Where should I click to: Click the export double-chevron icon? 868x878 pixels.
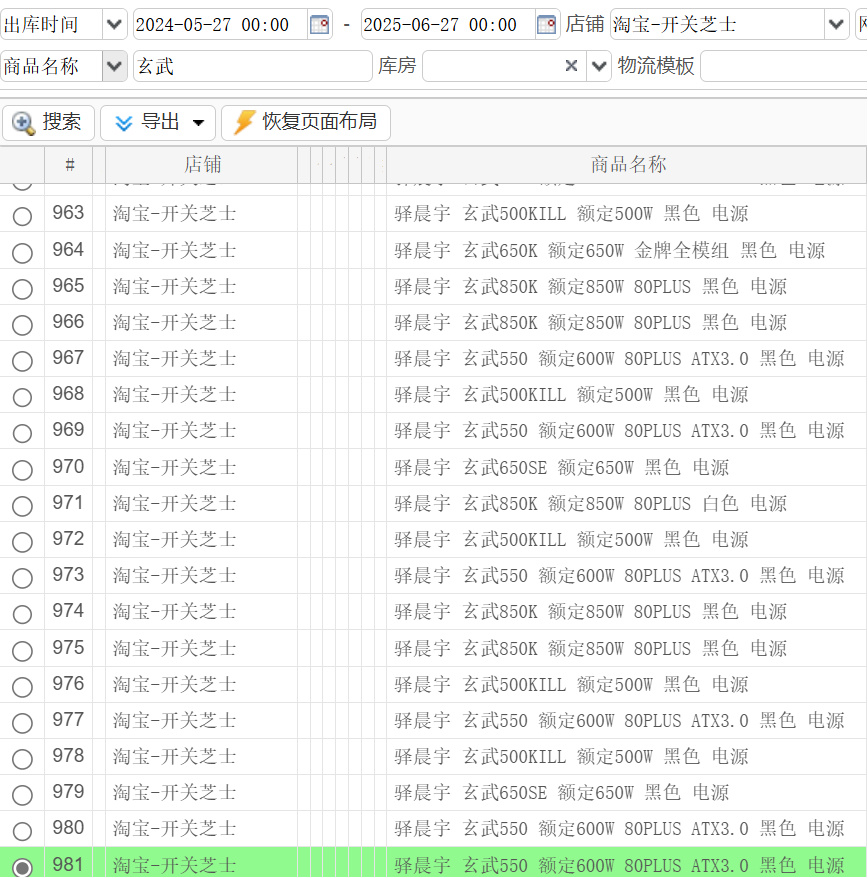pos(123,123)
